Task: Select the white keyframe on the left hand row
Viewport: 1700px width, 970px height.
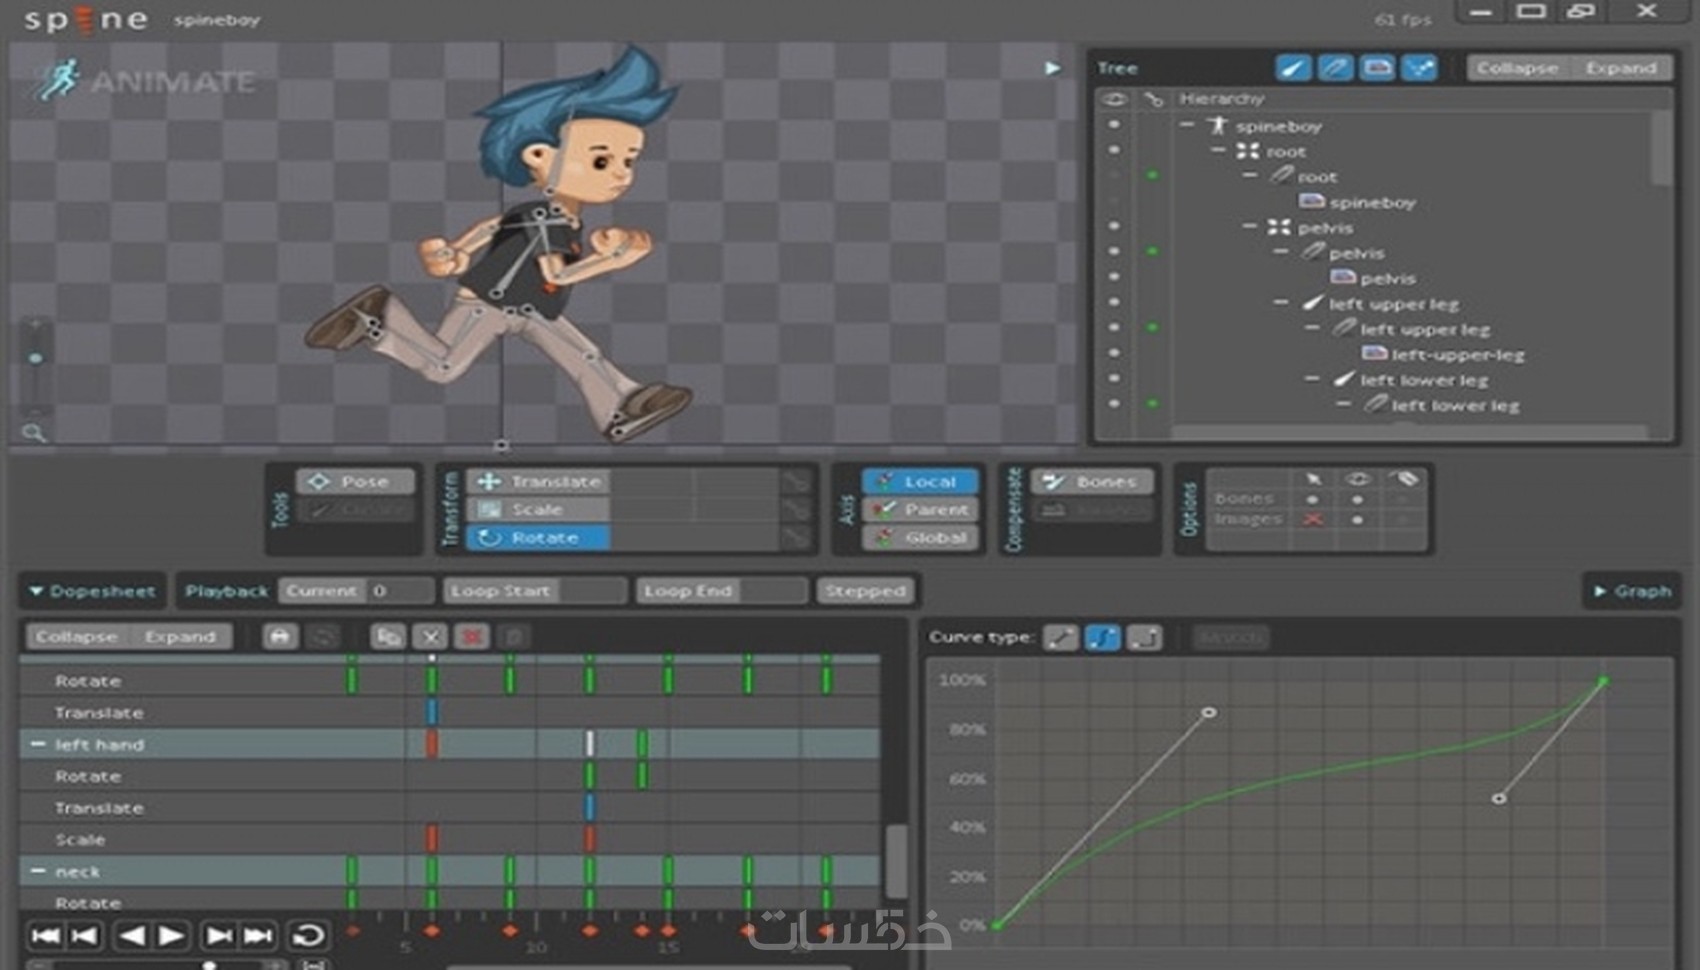Action: click(x=590, y=743)
